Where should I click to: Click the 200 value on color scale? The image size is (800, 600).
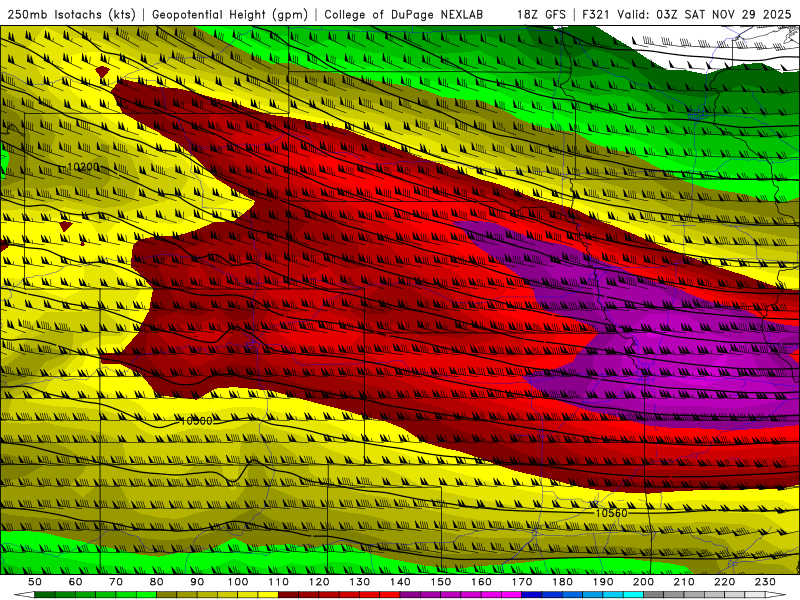[643, 582]
